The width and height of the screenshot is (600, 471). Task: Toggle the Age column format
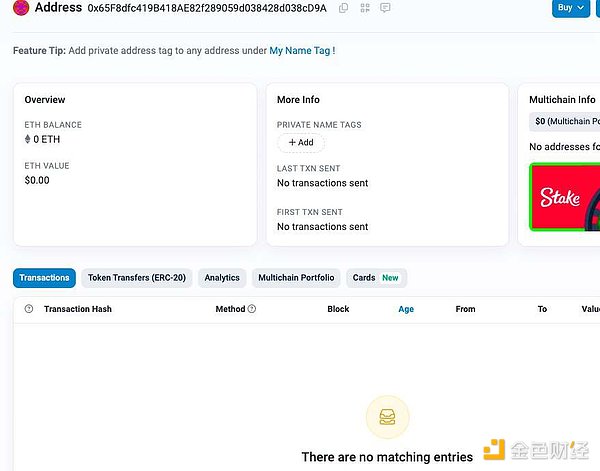[406, 309]
